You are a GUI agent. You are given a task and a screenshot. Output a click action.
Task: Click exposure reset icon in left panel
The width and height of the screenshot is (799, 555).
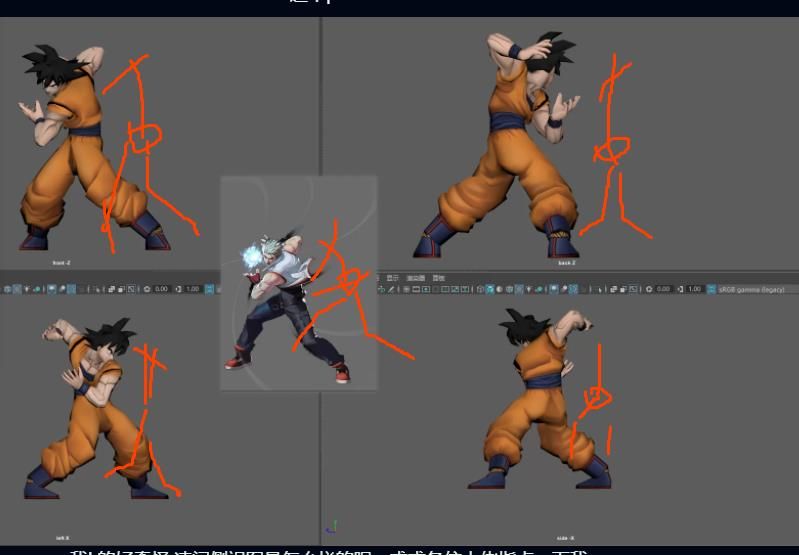pyautogui.click(x=147, y=289)
